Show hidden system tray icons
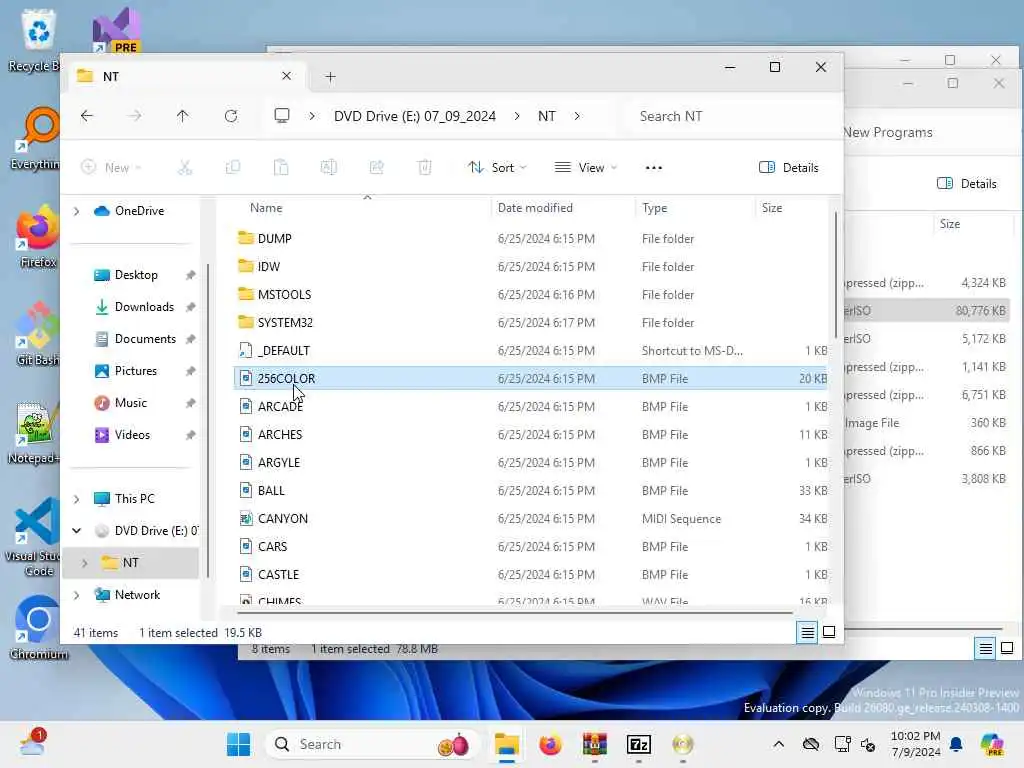The height and width of the screenshot is (768, 1024). point(778,744)
